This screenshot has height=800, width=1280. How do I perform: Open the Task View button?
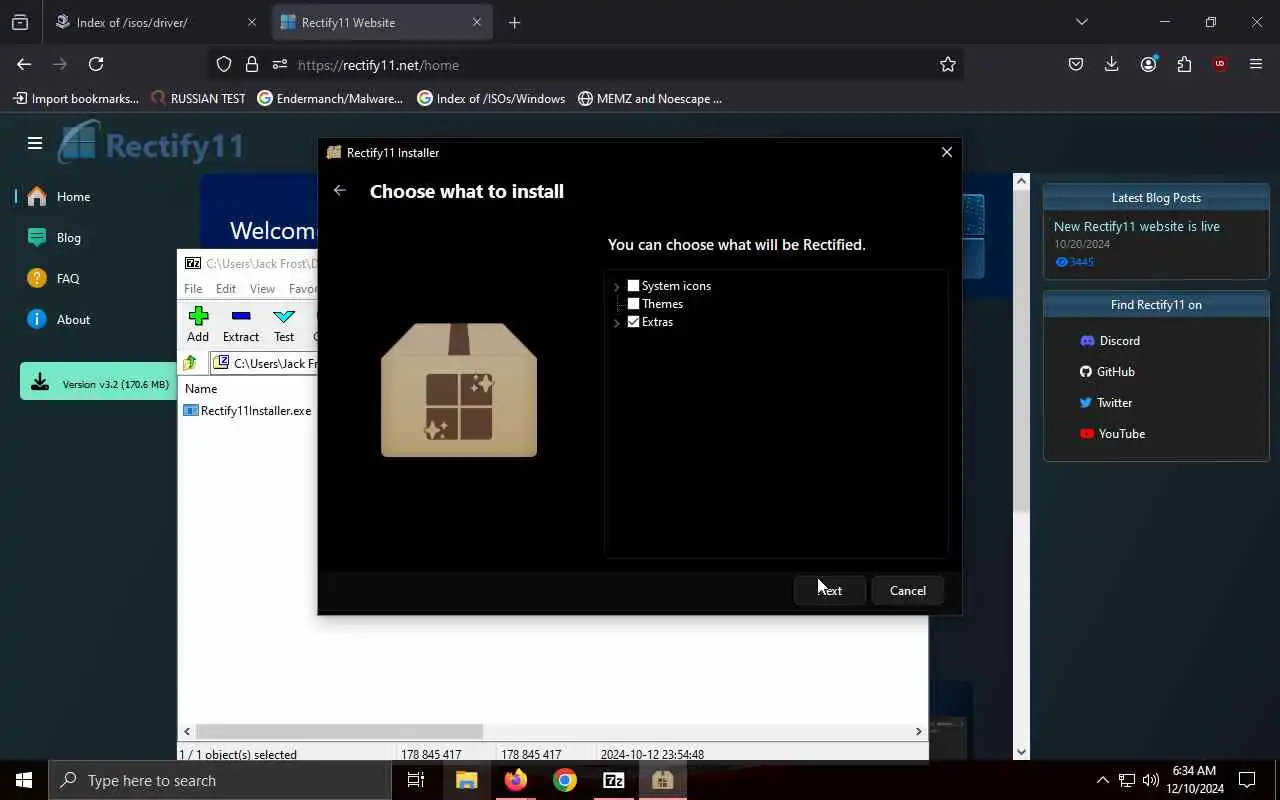pyautogui.click(x=416, y=780)
